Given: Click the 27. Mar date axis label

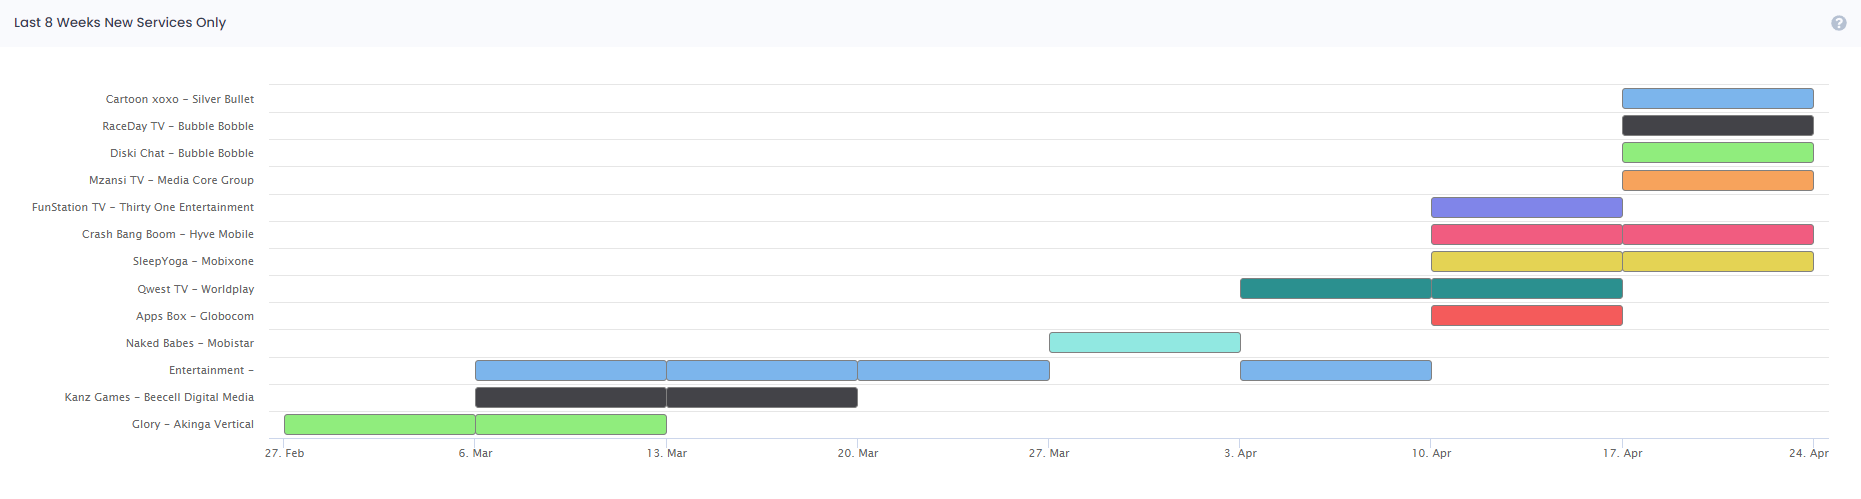Looking at the screenshot, I should coord(1048,453).
